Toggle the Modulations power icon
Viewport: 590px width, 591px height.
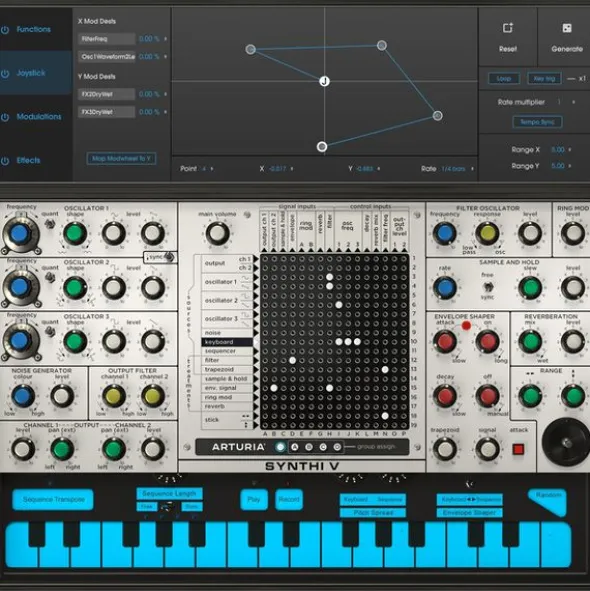tap(5, 117)
